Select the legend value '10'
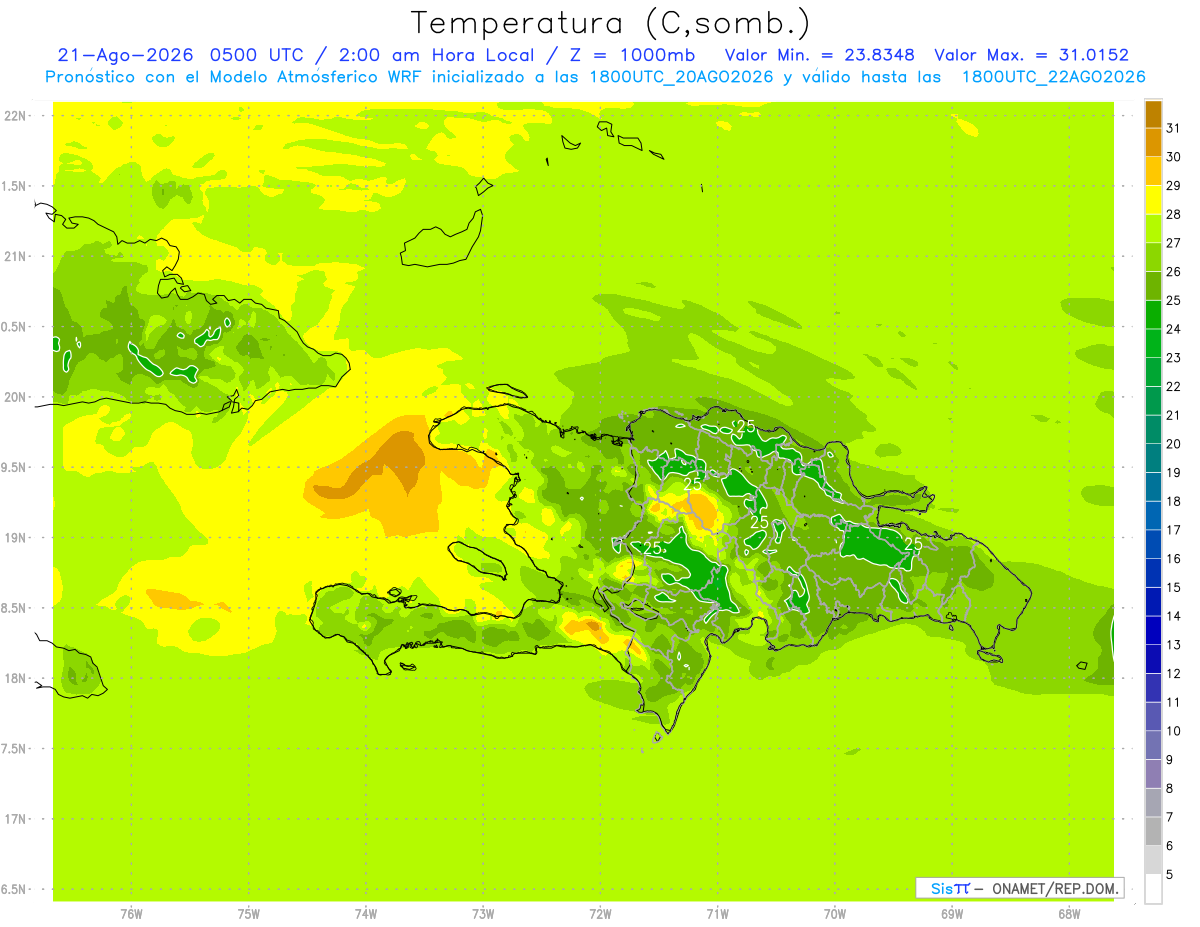Viewport: 1200px width, 927px height. [x=1174, y=731]
